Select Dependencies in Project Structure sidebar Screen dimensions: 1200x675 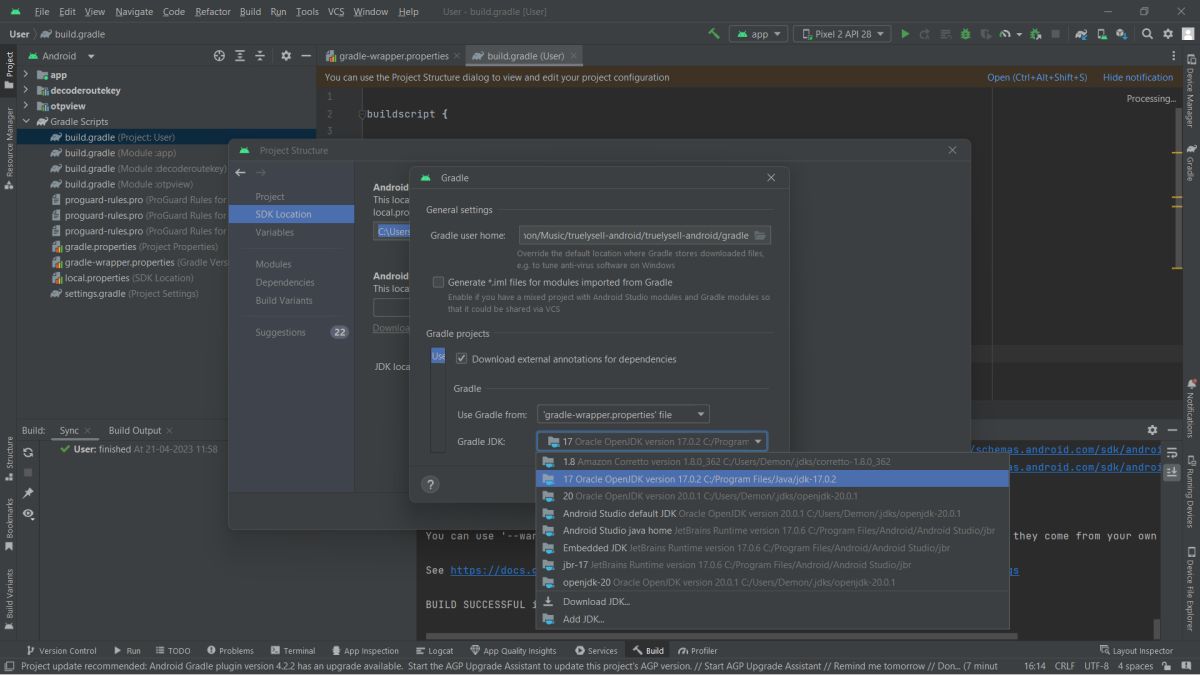click(285, 282)
